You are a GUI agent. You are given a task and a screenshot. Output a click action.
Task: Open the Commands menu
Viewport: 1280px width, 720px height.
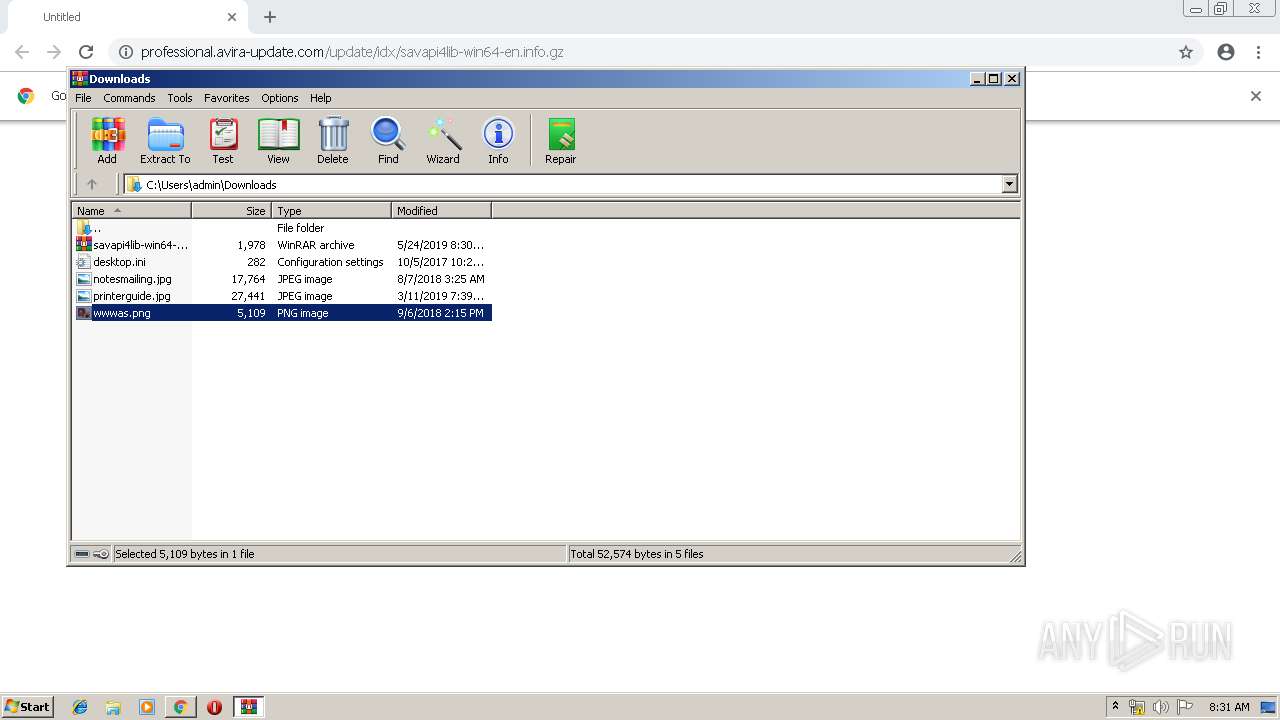tap(129, 98)
